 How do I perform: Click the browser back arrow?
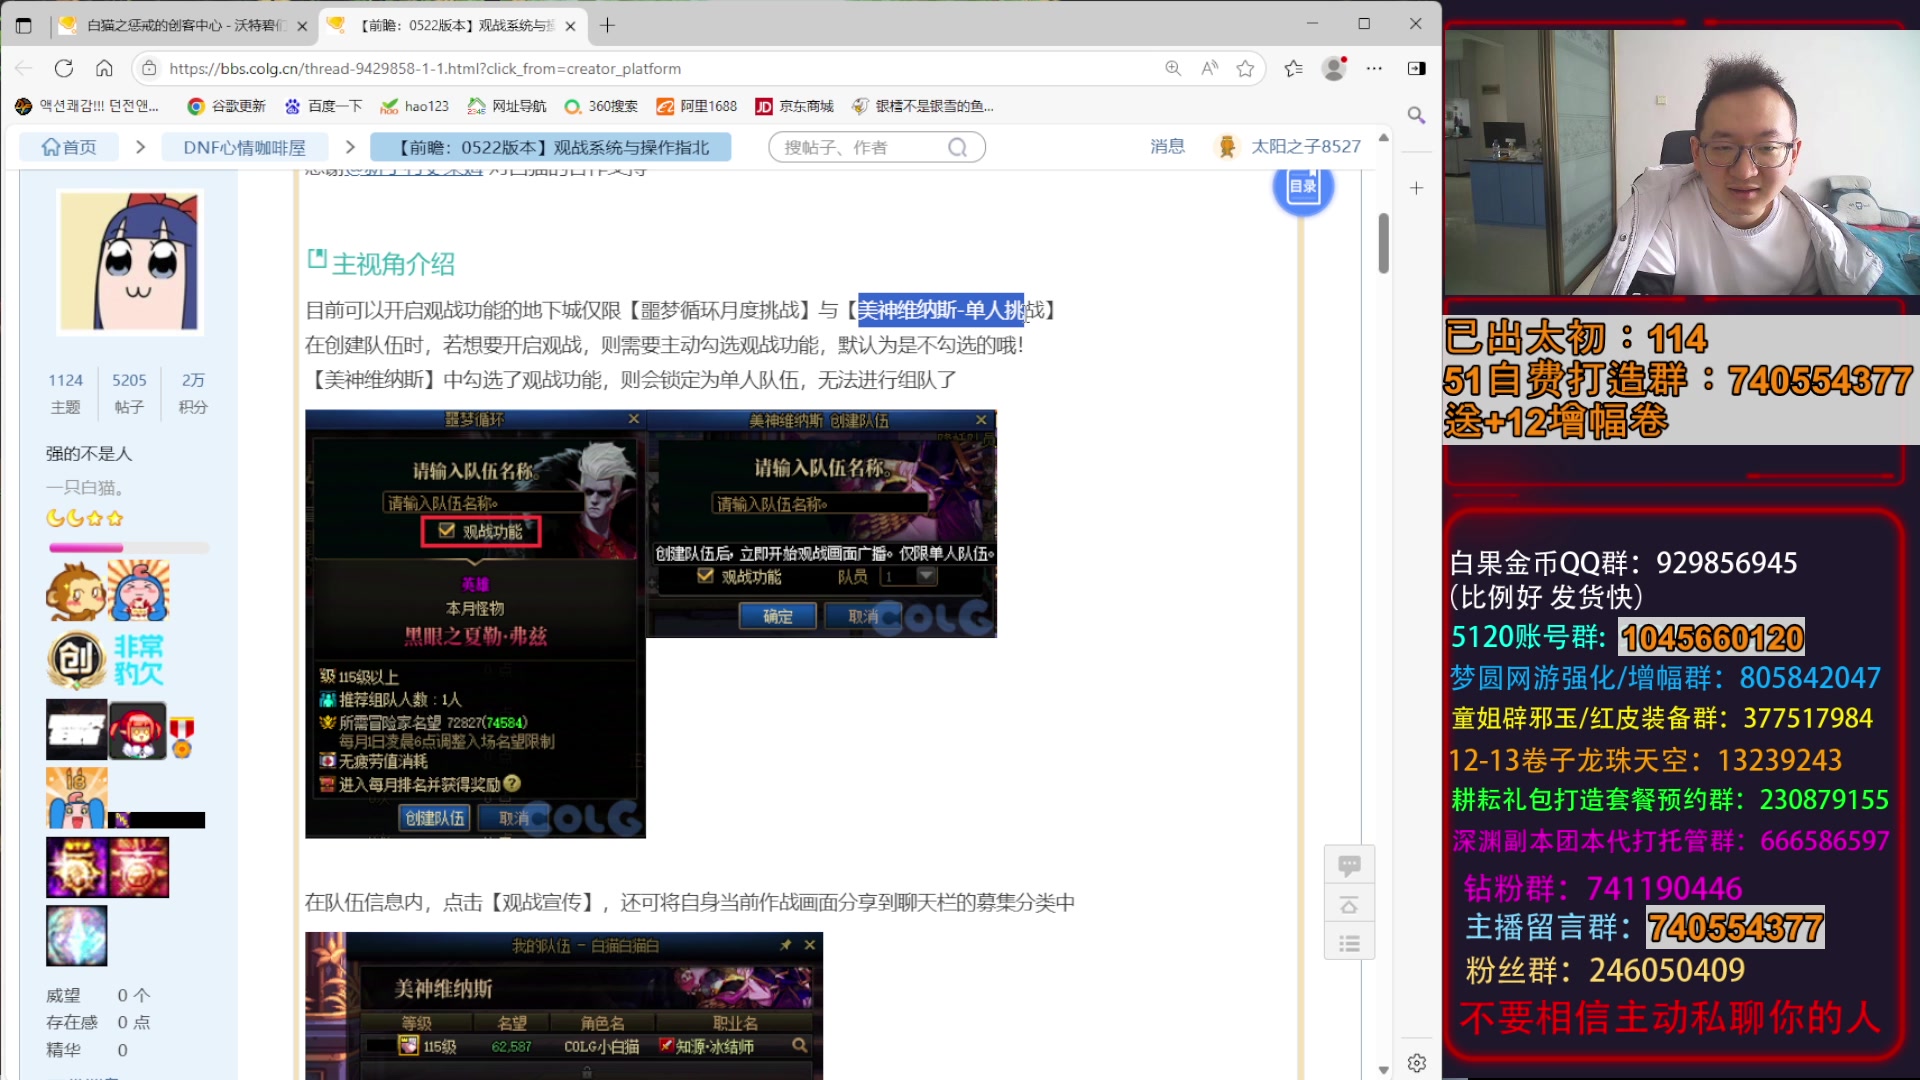[24, 68]
